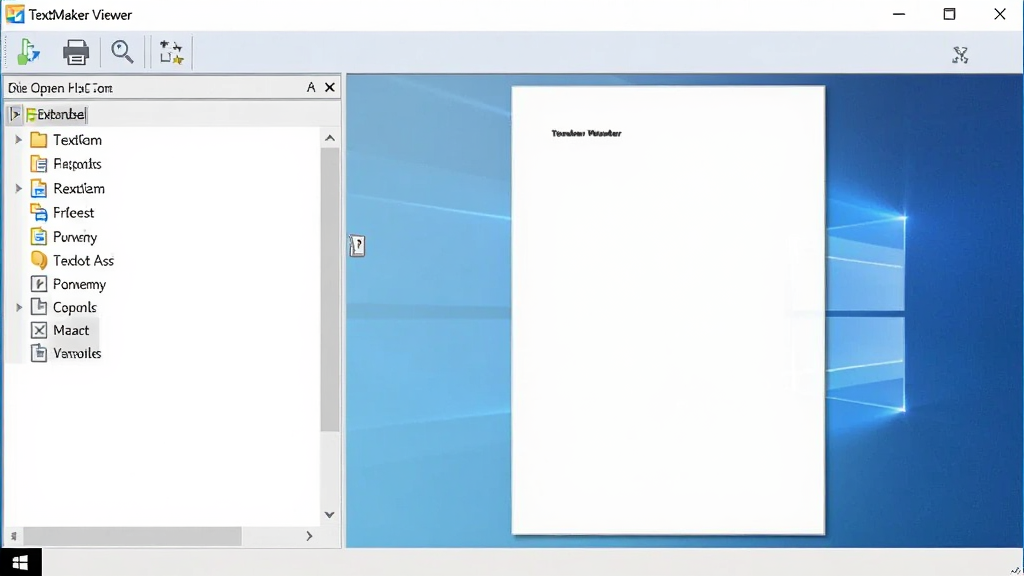Image resolution: width=1024 pixels, height=576 pixels.
Task: Collapse the Extanlsel root node arrow
Action: pos(15,114)
